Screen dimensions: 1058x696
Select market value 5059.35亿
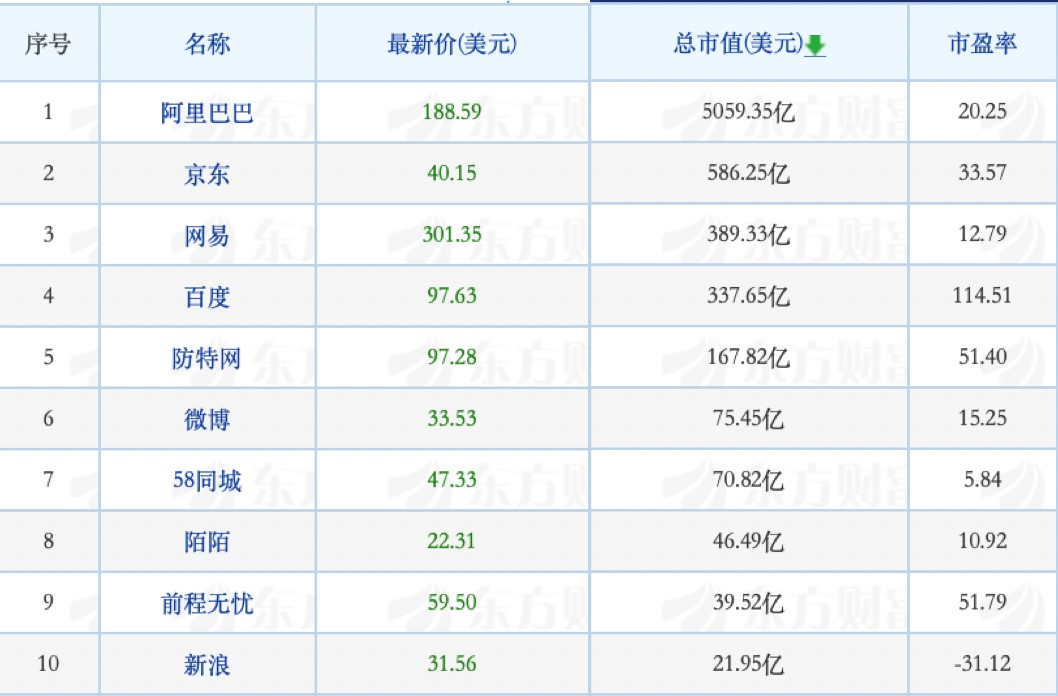point(748,111)
